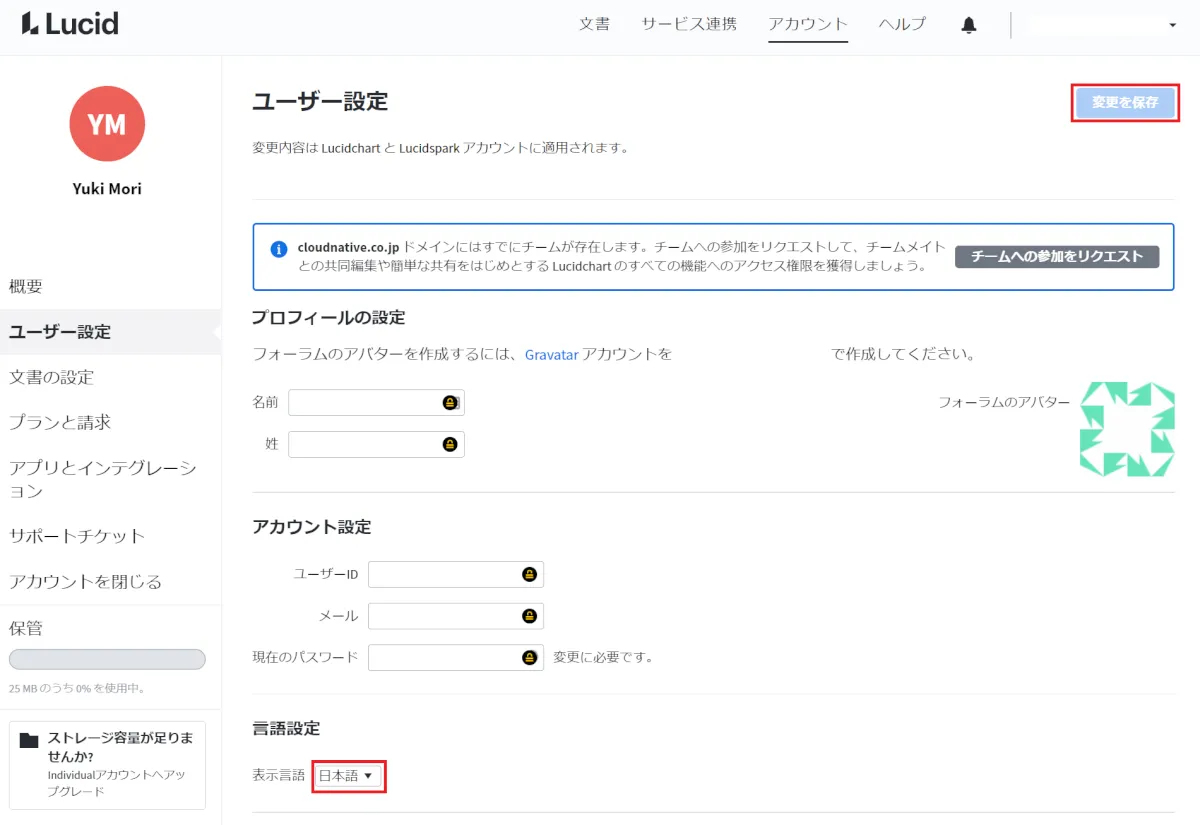Click the Lucid logo

70,24
